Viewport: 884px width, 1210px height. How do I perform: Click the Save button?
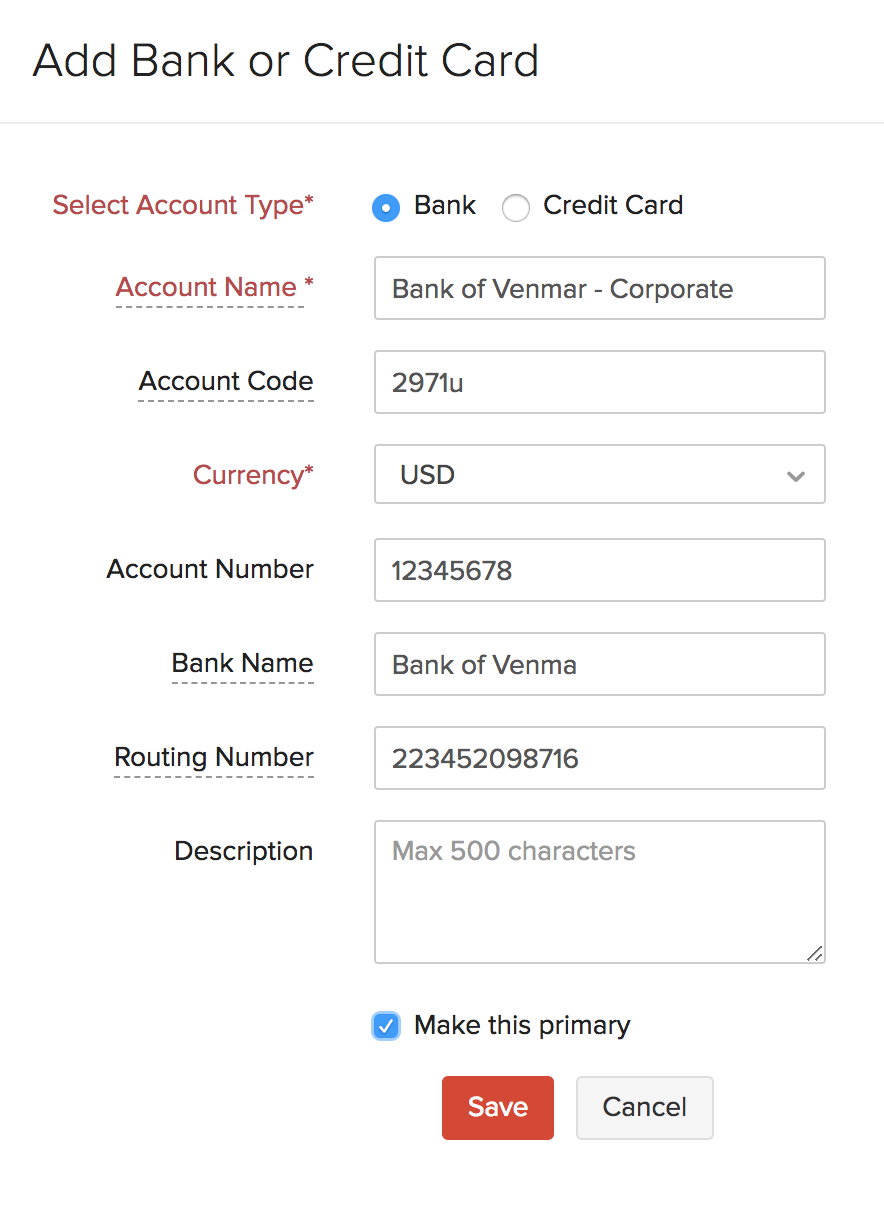(x=497, y=1107)
